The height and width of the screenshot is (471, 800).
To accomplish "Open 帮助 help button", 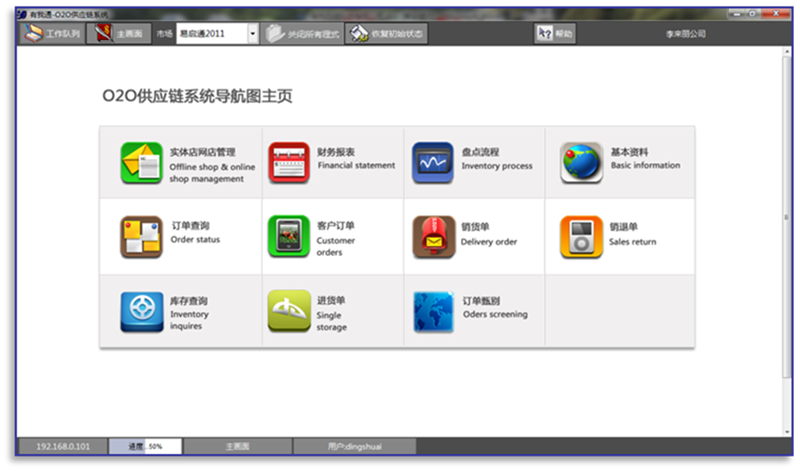I will (556, 34).
